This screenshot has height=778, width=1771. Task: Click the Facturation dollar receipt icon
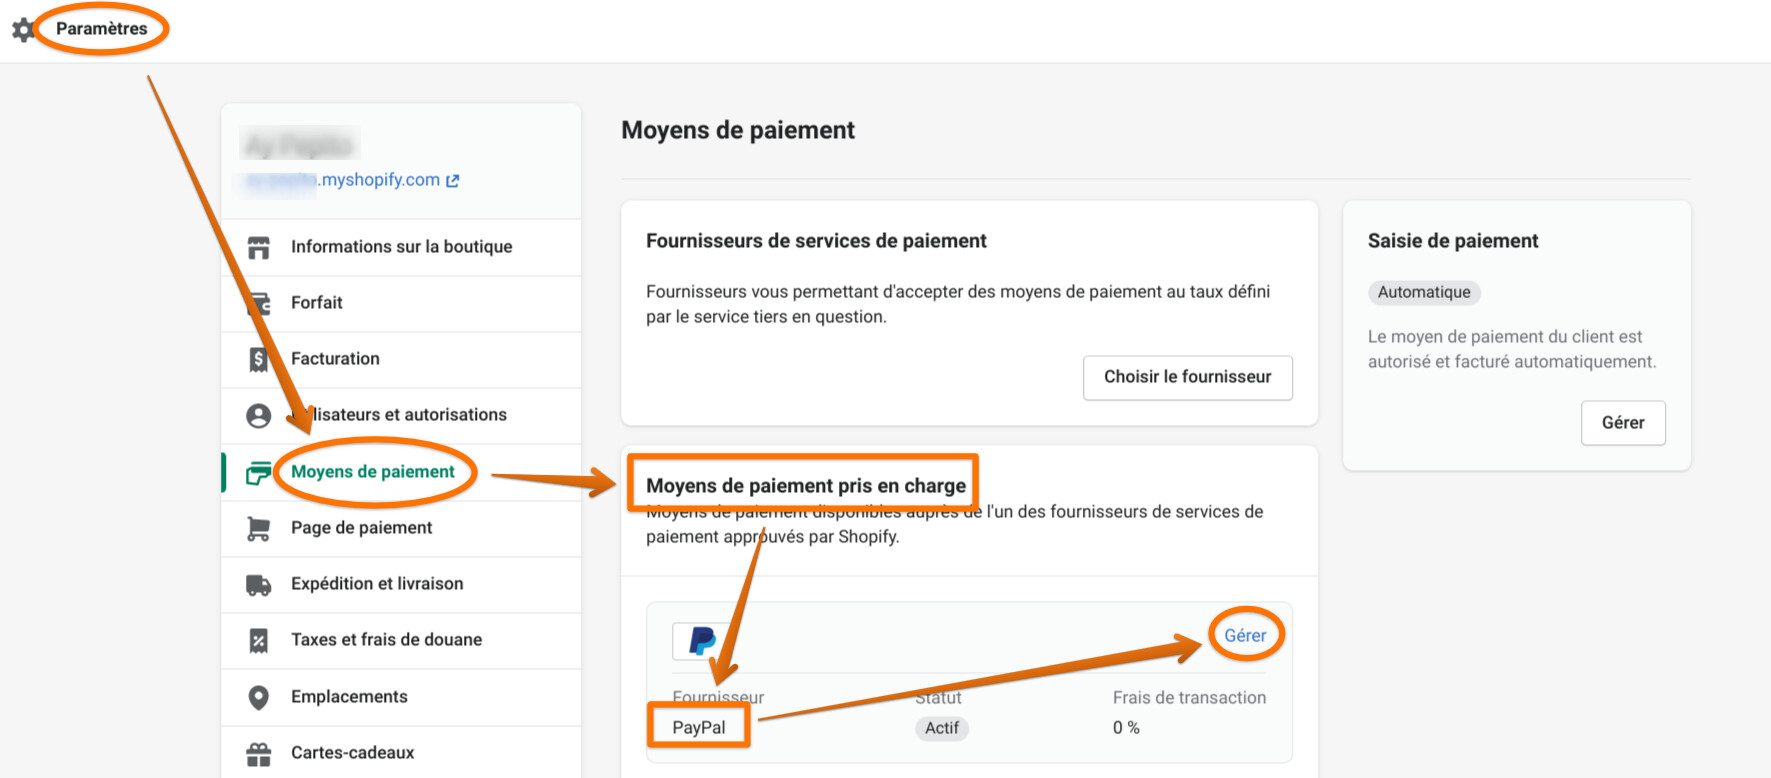tap(259, 359)
